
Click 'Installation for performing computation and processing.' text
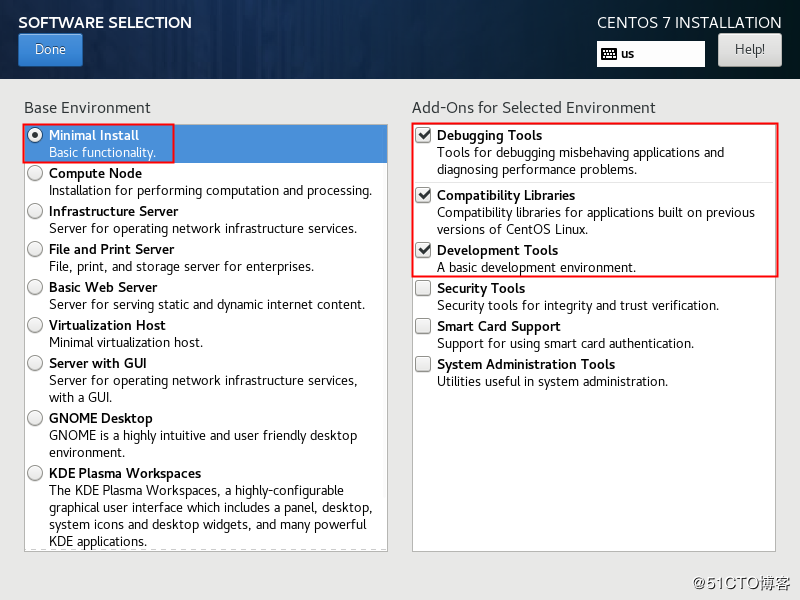point(210,191)
